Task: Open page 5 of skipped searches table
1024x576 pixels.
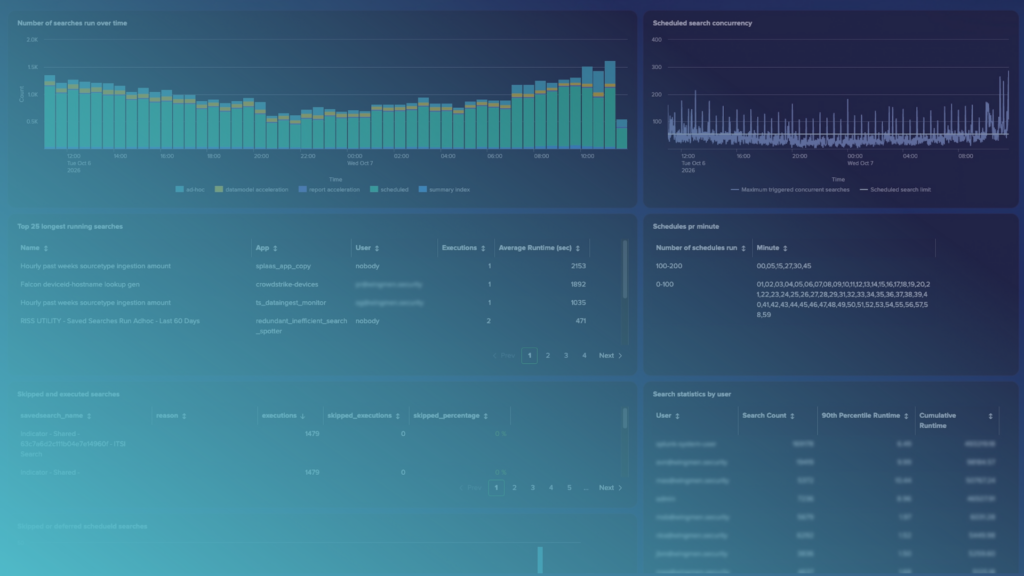Action: [x=569, y=488]
